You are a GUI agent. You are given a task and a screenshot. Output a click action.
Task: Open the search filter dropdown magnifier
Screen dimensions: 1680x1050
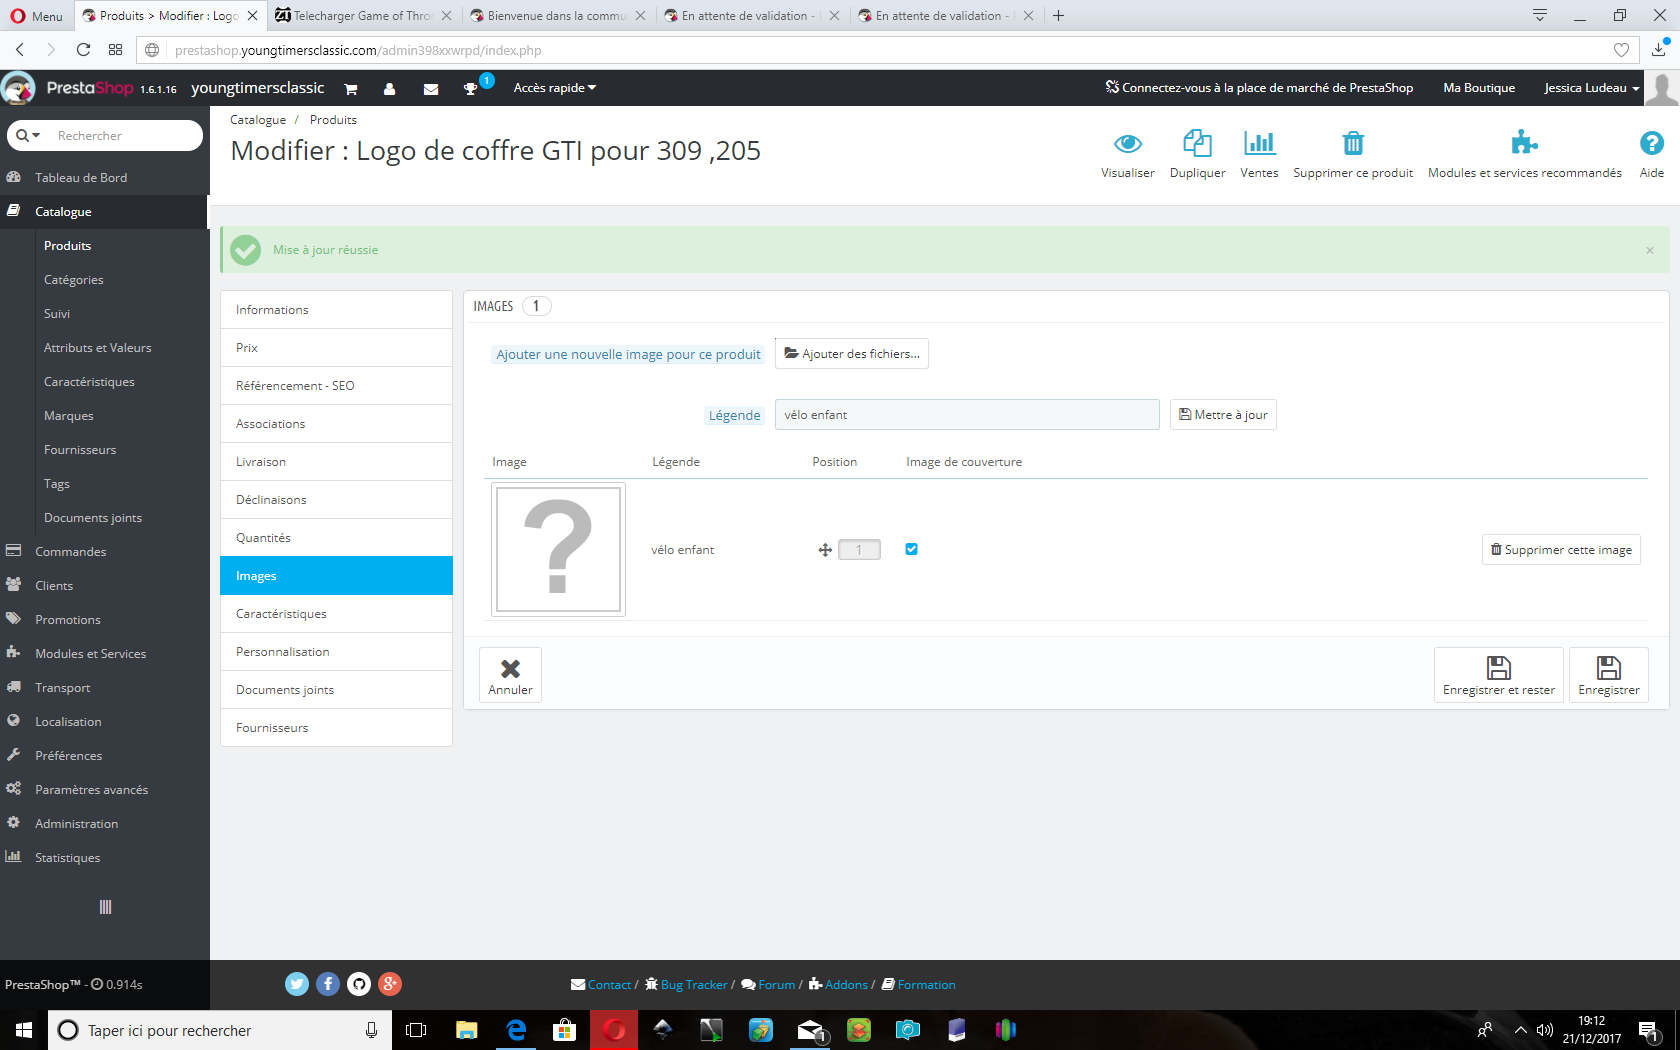coord(27,135)
